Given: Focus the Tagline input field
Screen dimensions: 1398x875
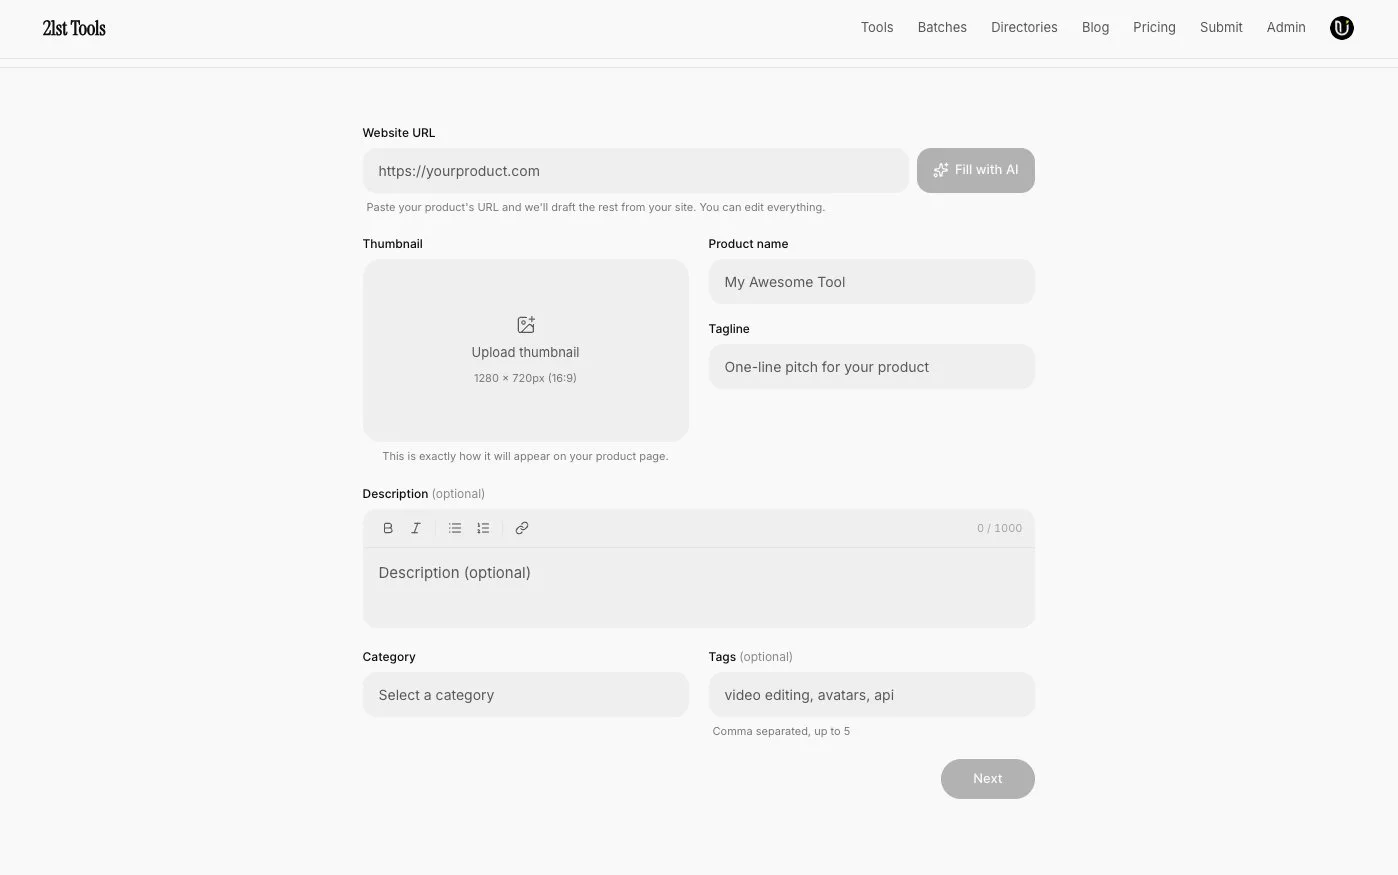Looking at the screenshot, I should click(872, 367).
